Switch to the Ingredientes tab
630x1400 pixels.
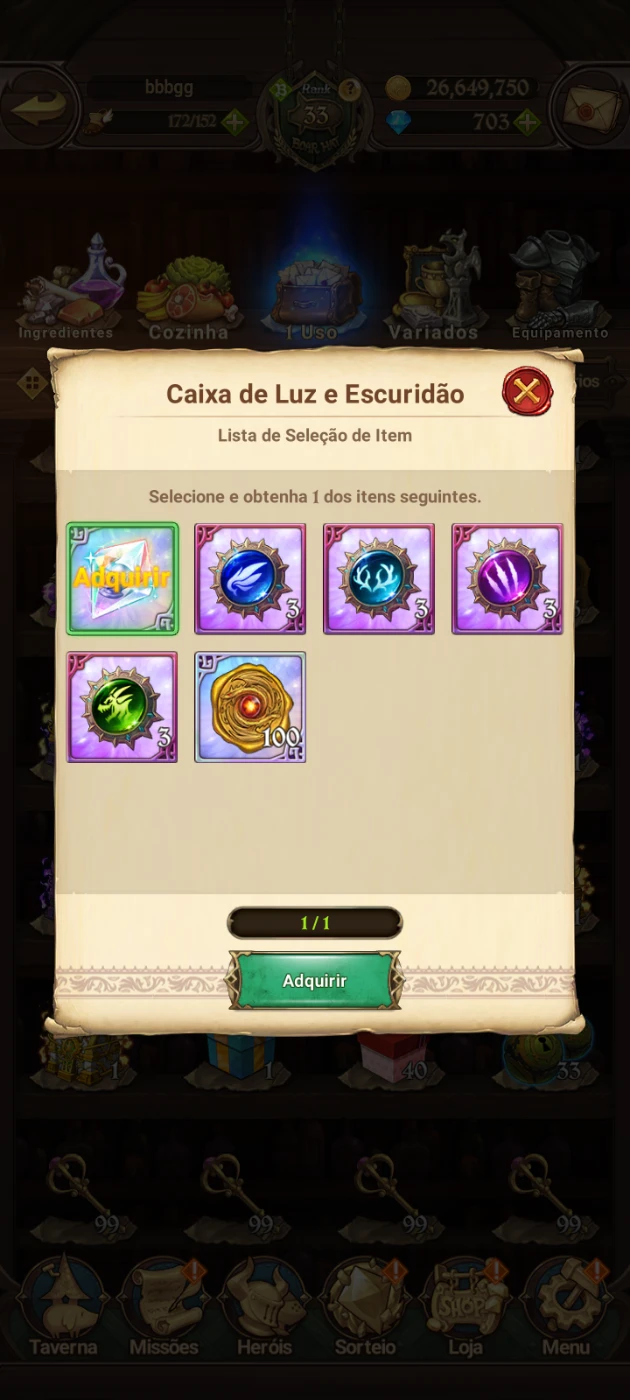pos(66,290)
